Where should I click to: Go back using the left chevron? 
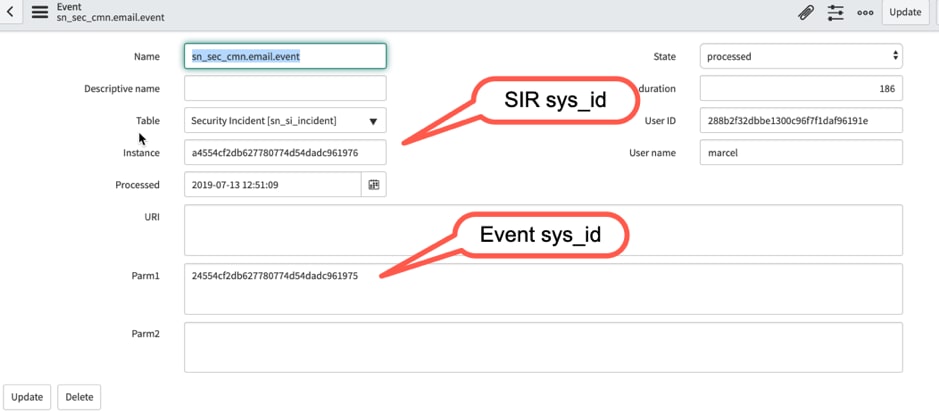[10, 12]
